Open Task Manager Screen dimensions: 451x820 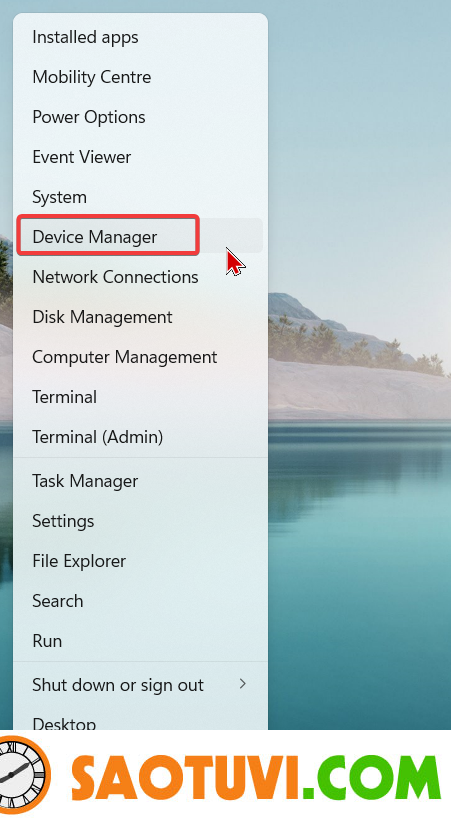pos(140,481)
